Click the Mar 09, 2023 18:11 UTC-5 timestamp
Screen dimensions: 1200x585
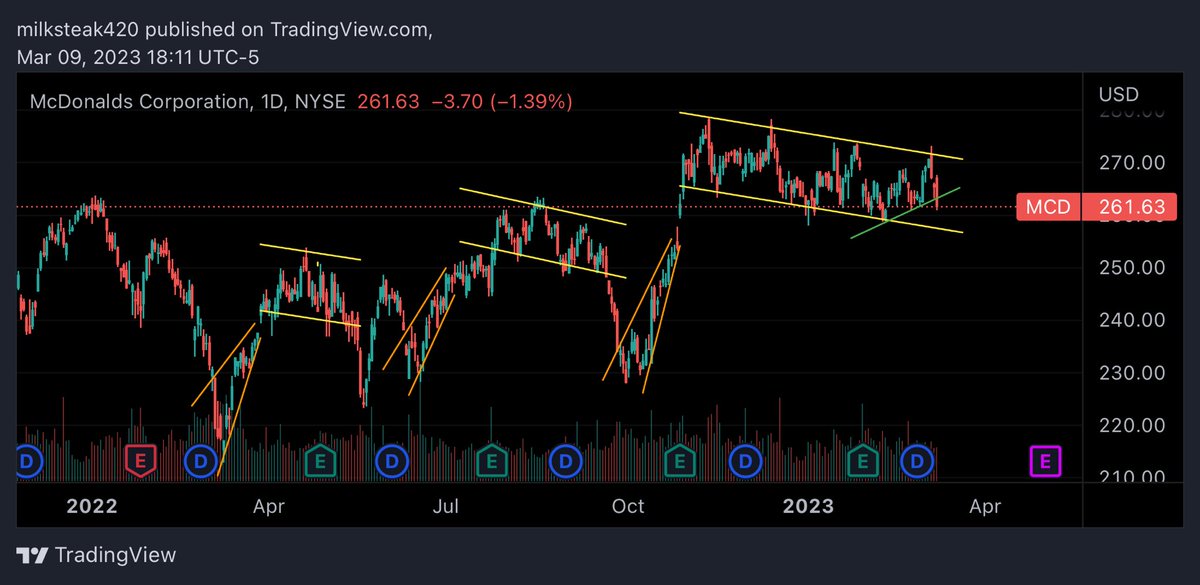coord(138,58)
